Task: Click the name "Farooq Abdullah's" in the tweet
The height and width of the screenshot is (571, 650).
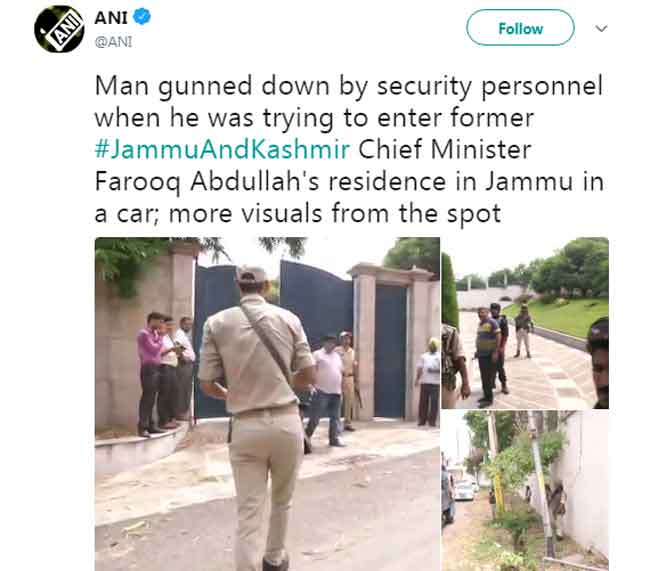Action: [207, 182]
